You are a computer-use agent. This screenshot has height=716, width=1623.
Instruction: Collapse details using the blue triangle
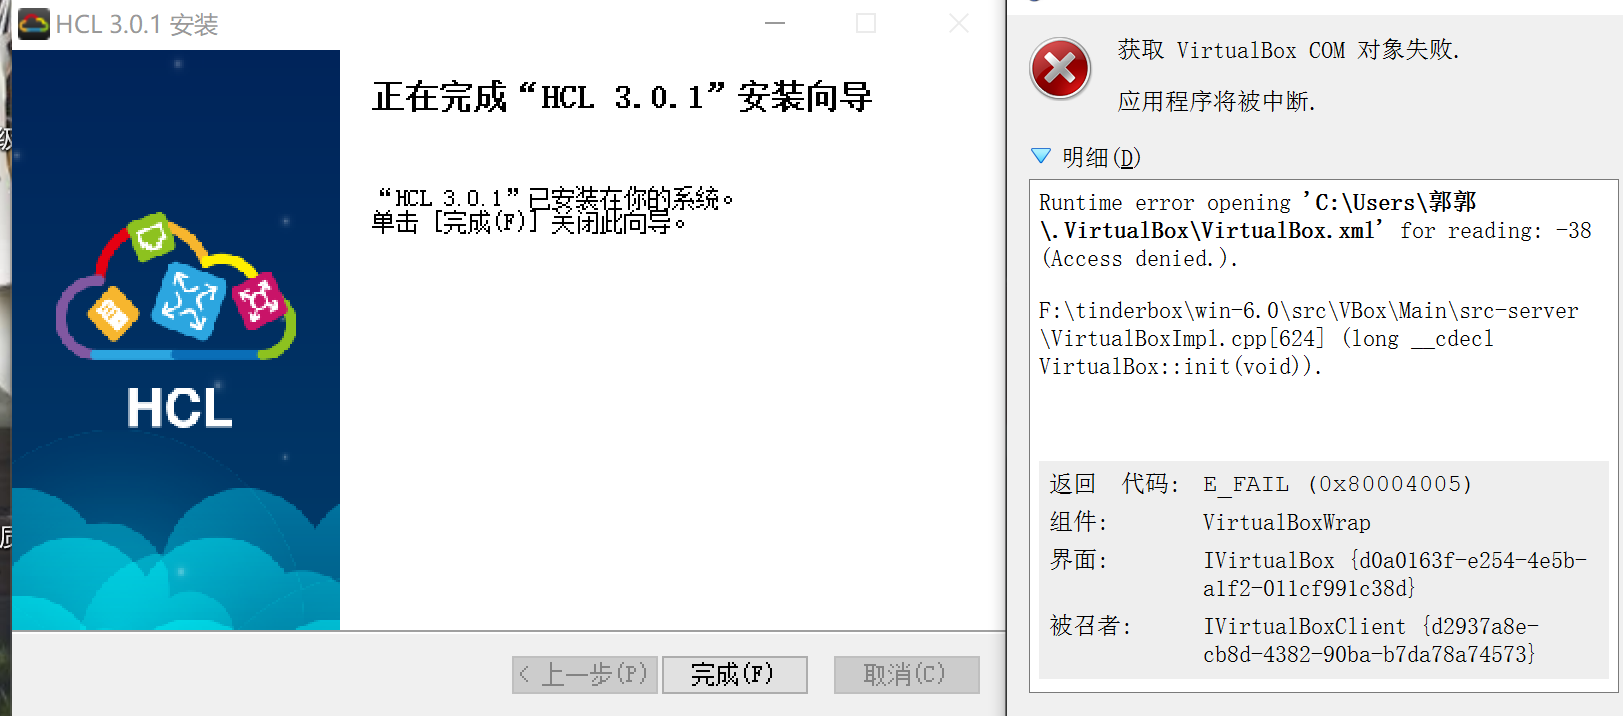click(x=1041, y=156)
